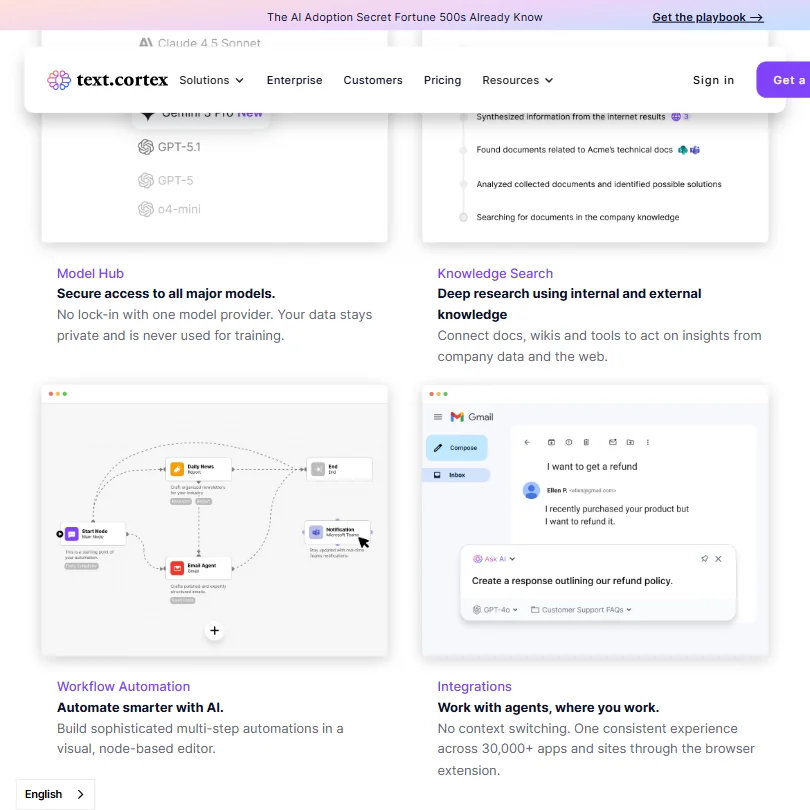Select the GPT-5.1 model entry
The width and height of the screenshot is (810, 810).
[x=169, y=147]
